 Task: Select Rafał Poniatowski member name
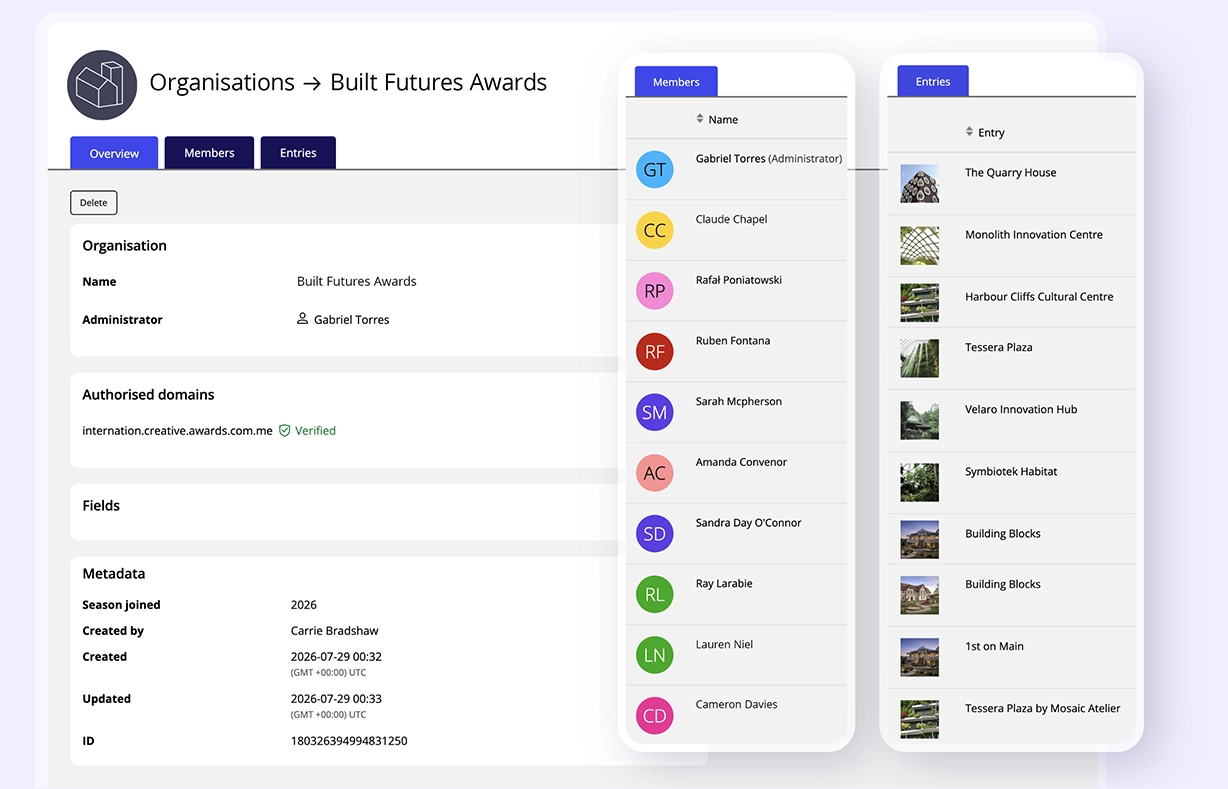click(x=739, y=280)
